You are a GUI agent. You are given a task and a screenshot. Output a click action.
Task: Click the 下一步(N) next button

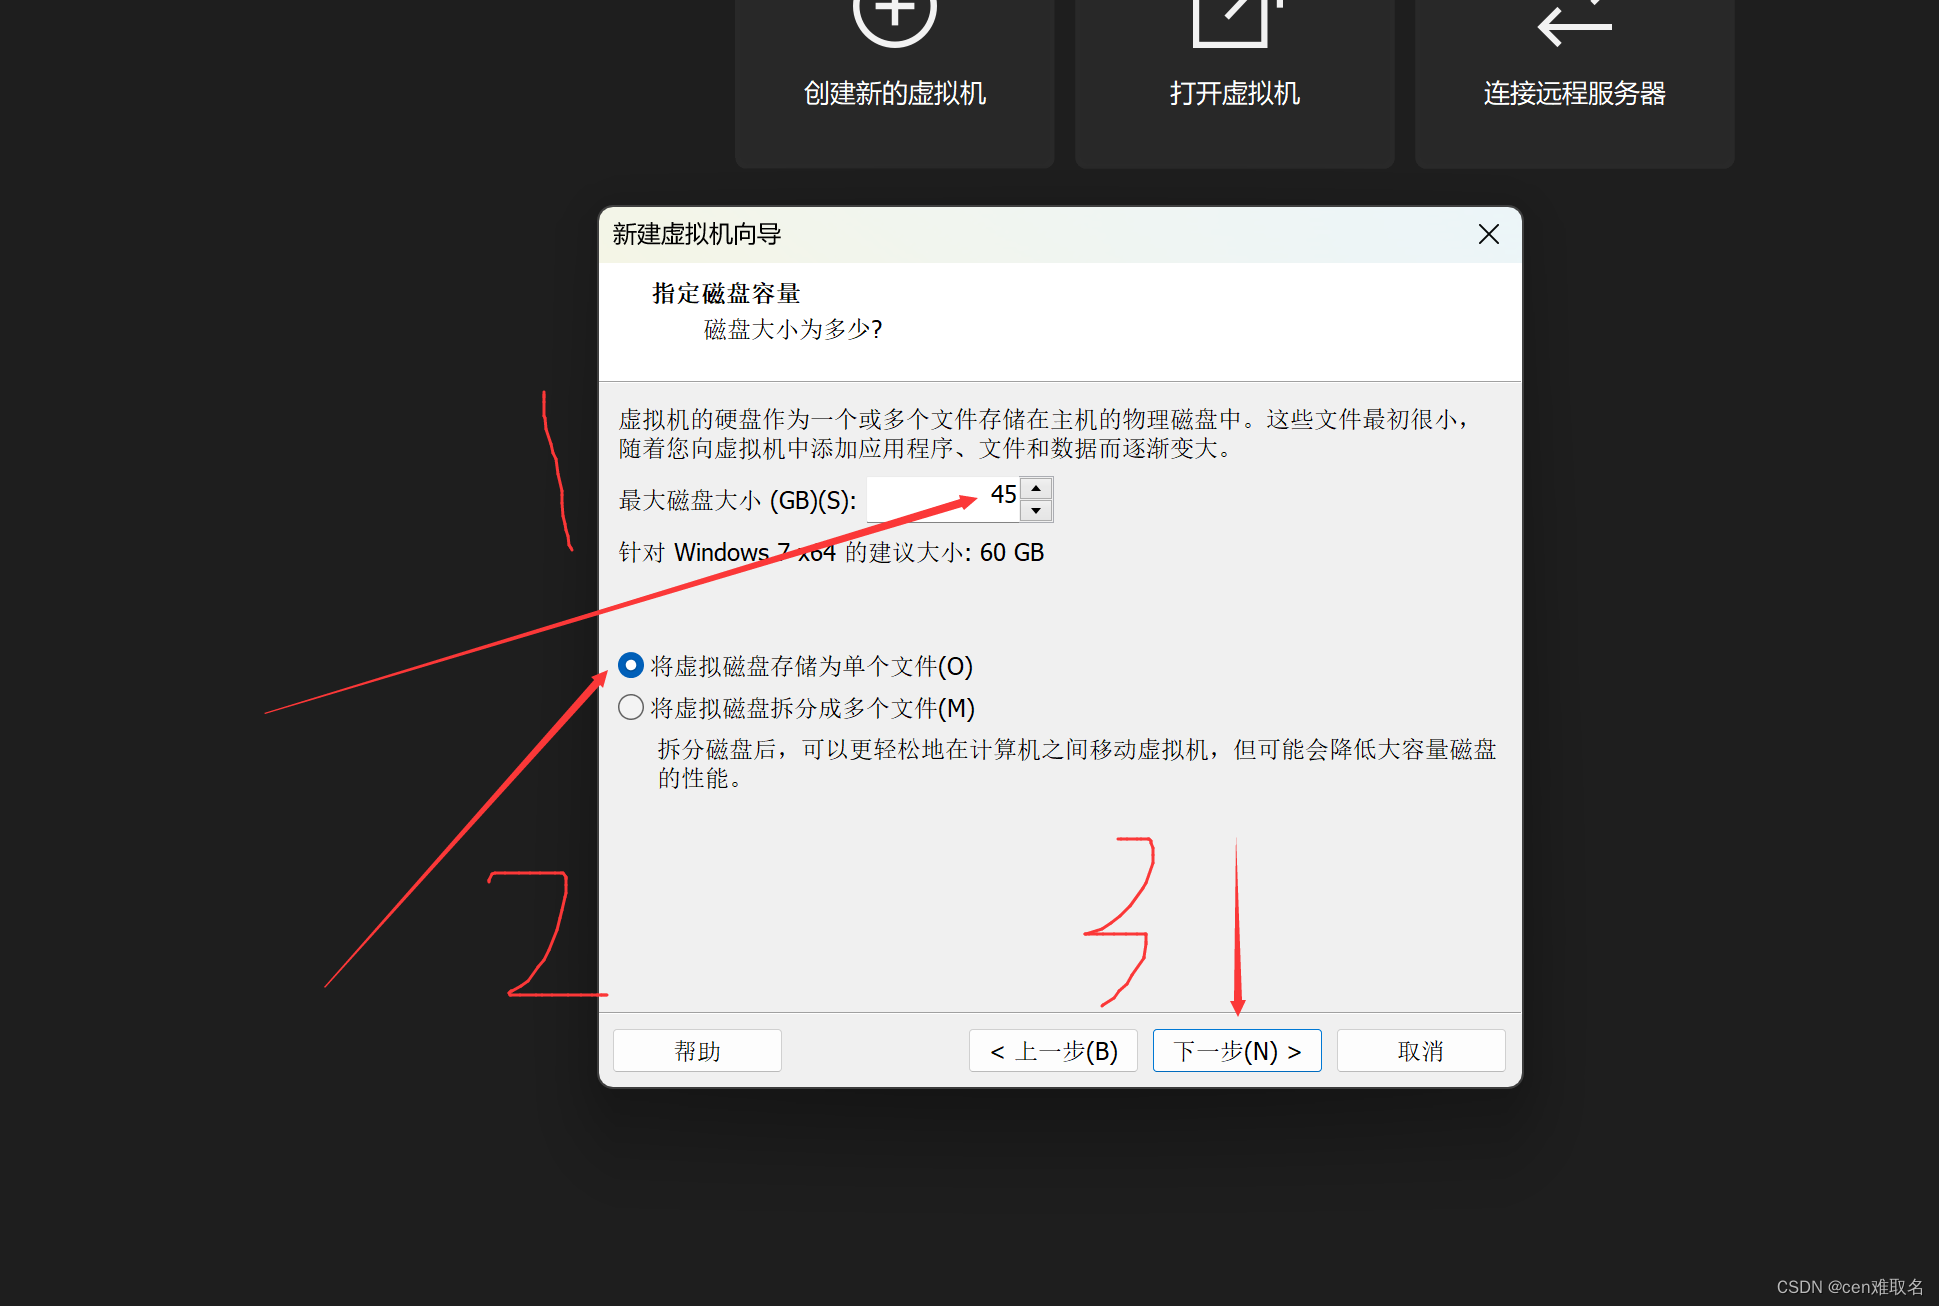pyautogui.click(x=1237, y=1051)
